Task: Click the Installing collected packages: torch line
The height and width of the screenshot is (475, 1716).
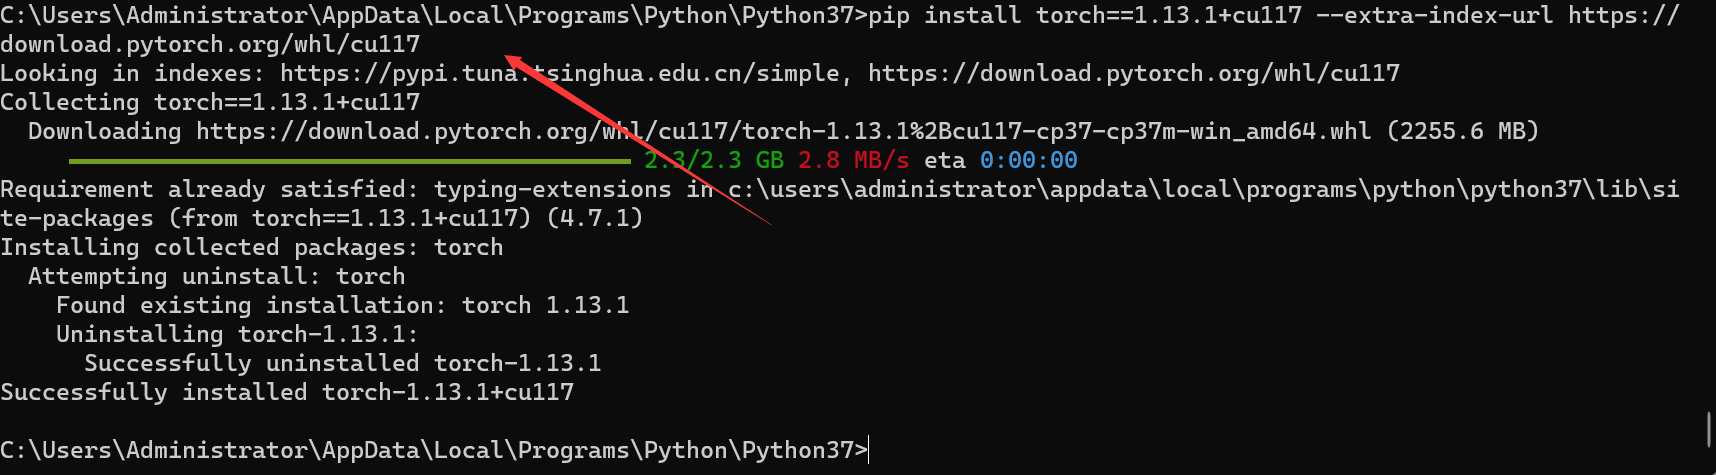Action: coord(251,247)
